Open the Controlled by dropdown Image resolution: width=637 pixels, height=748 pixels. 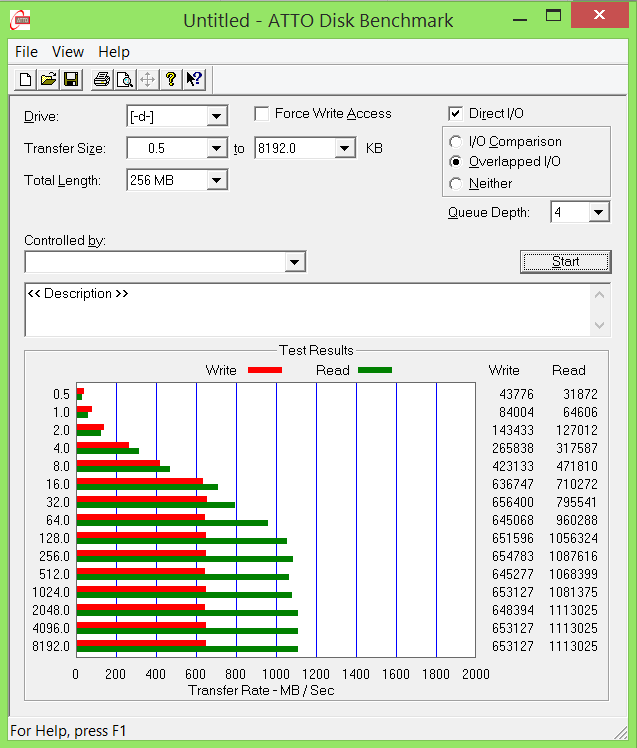pyautogui.click(x=294, y=262)
